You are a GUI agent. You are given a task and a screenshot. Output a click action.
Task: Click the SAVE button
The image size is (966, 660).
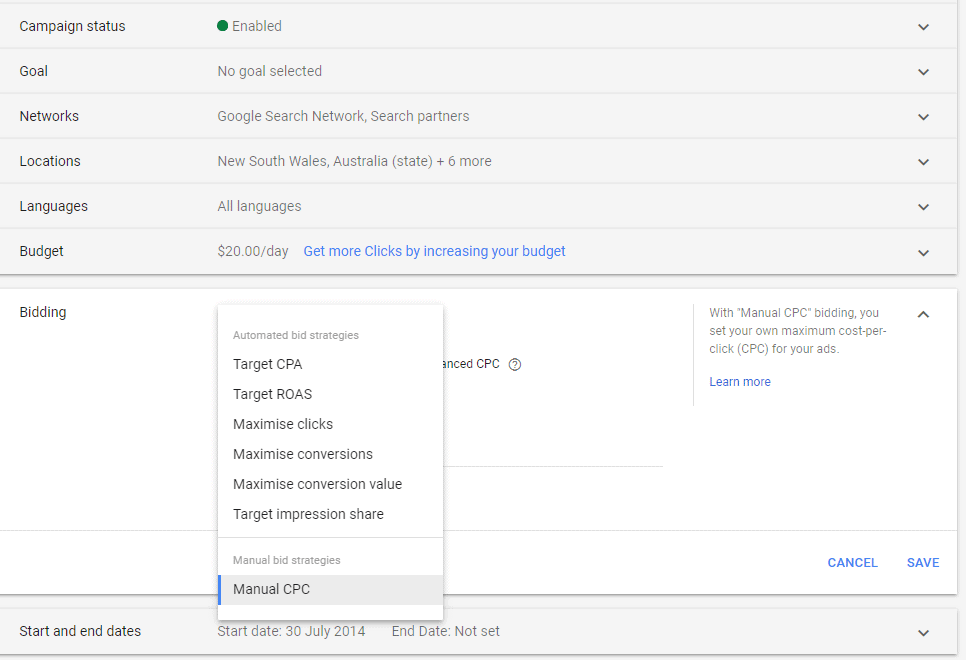coord(922,563)
